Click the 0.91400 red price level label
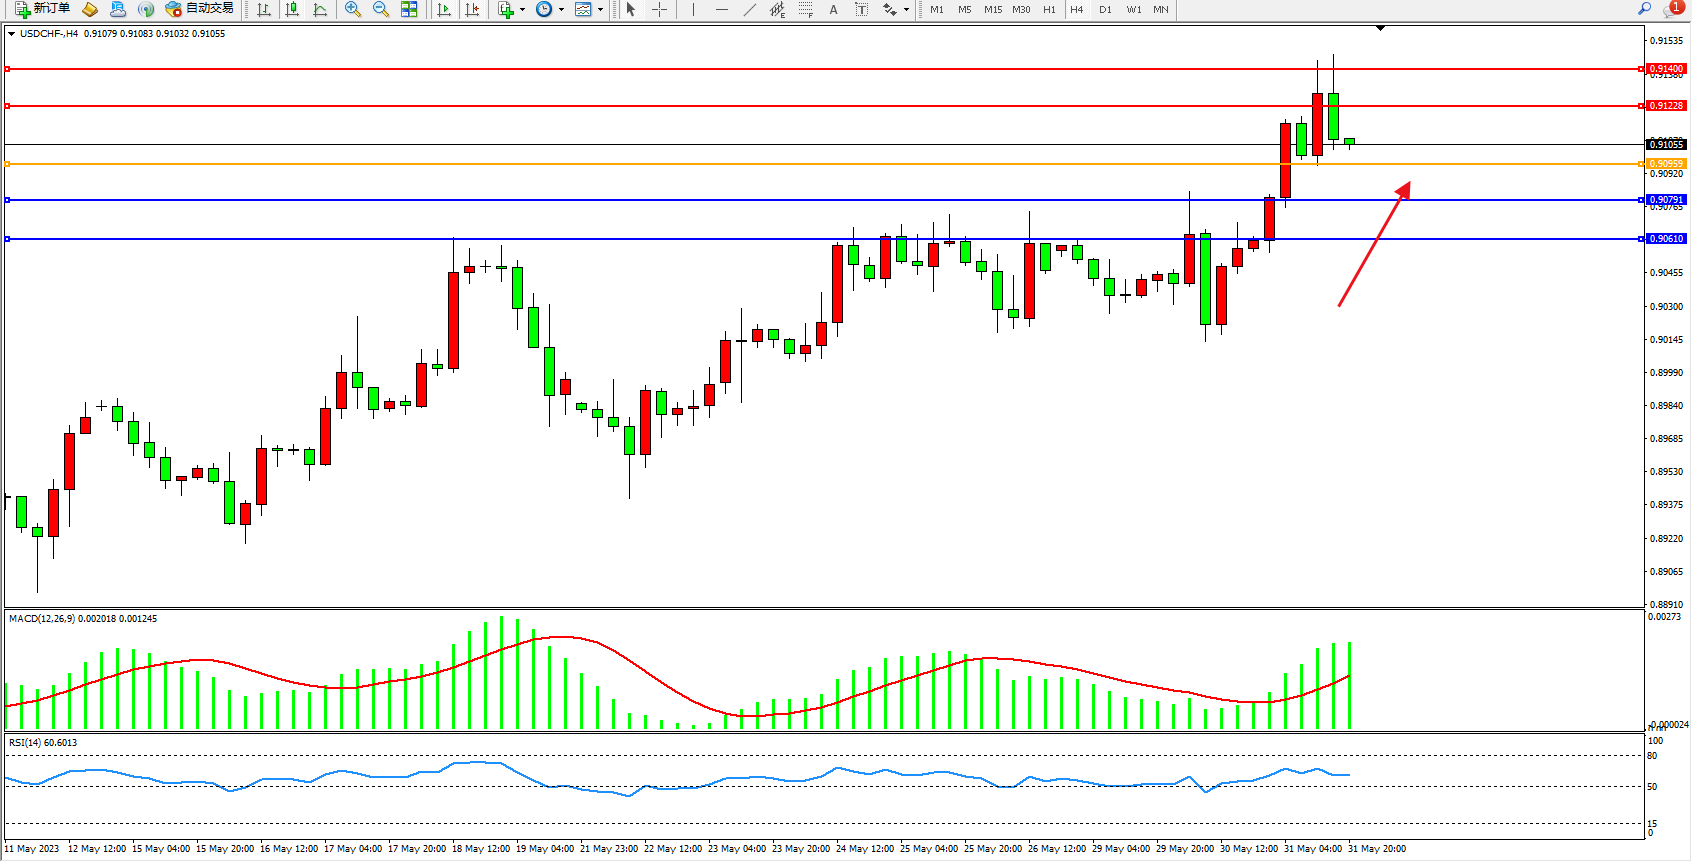Image resolution: width=1692 pixels, height=862 pixels. tap(1666, 69)
